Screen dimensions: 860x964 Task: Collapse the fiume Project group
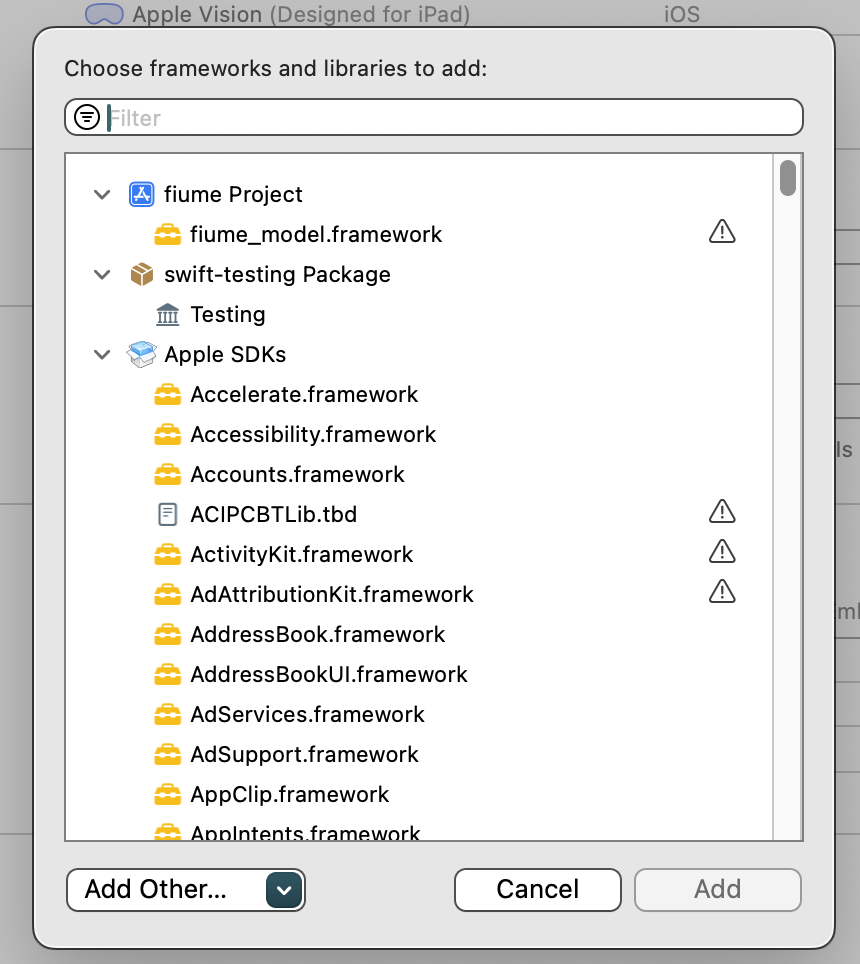(x=102, y=195)
